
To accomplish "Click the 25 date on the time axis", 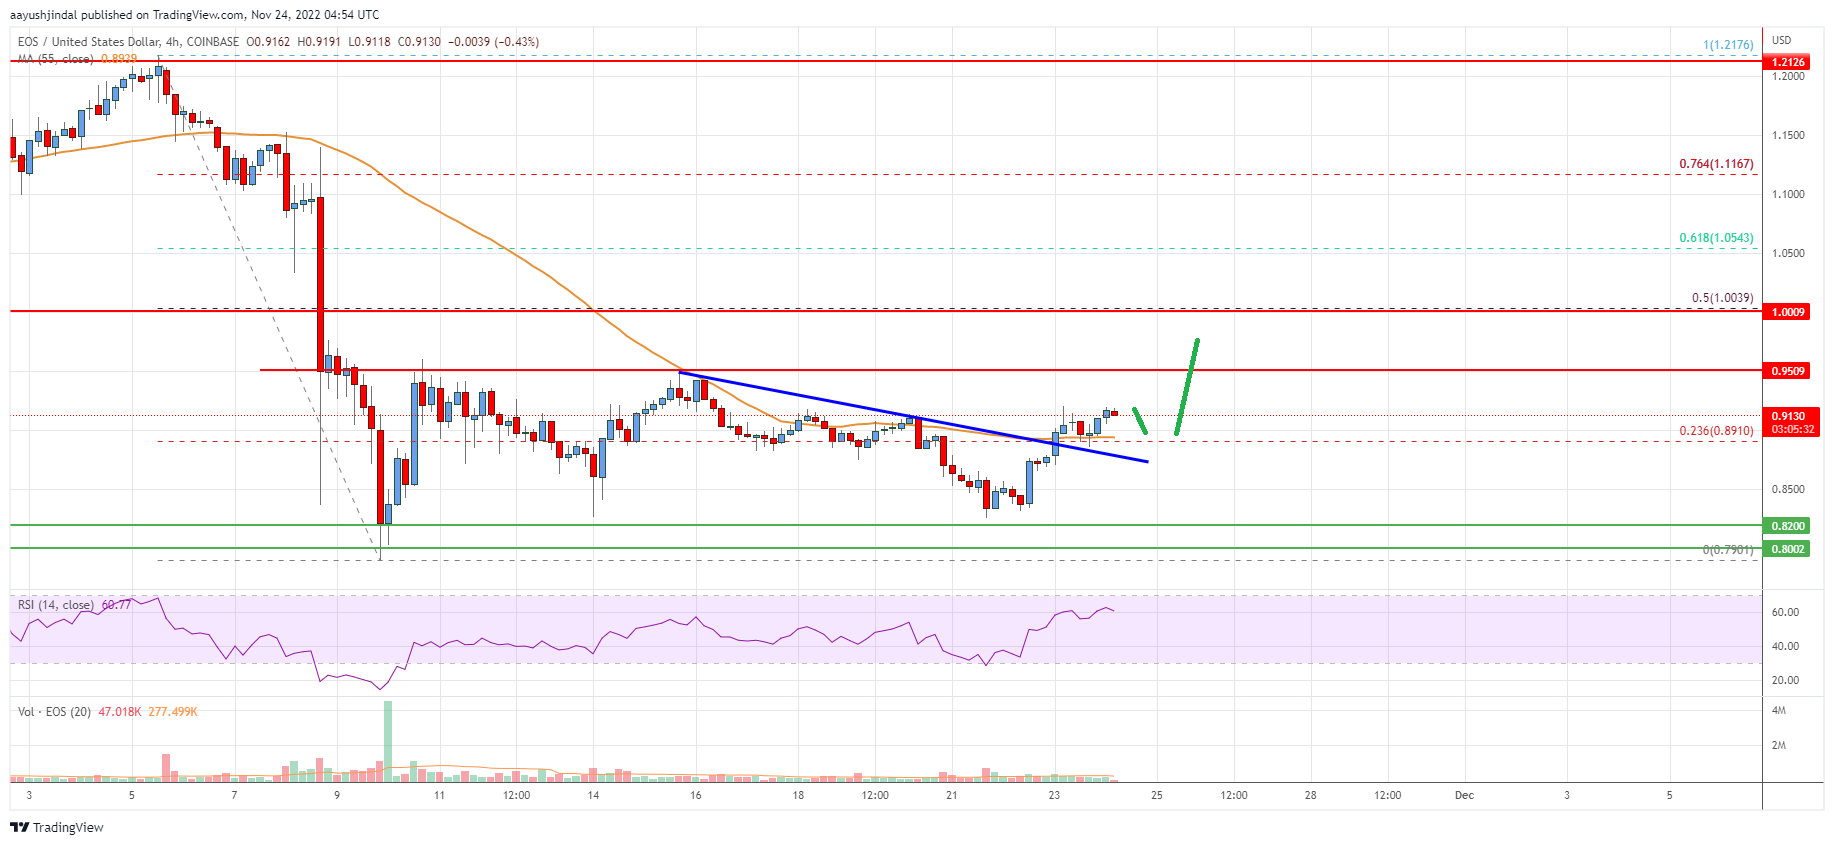I will pos(1157,796).
